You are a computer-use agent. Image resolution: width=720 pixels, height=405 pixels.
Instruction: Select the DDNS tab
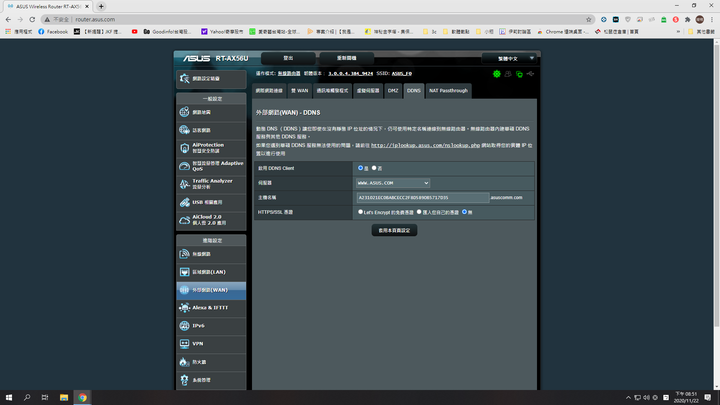(414, 91)
